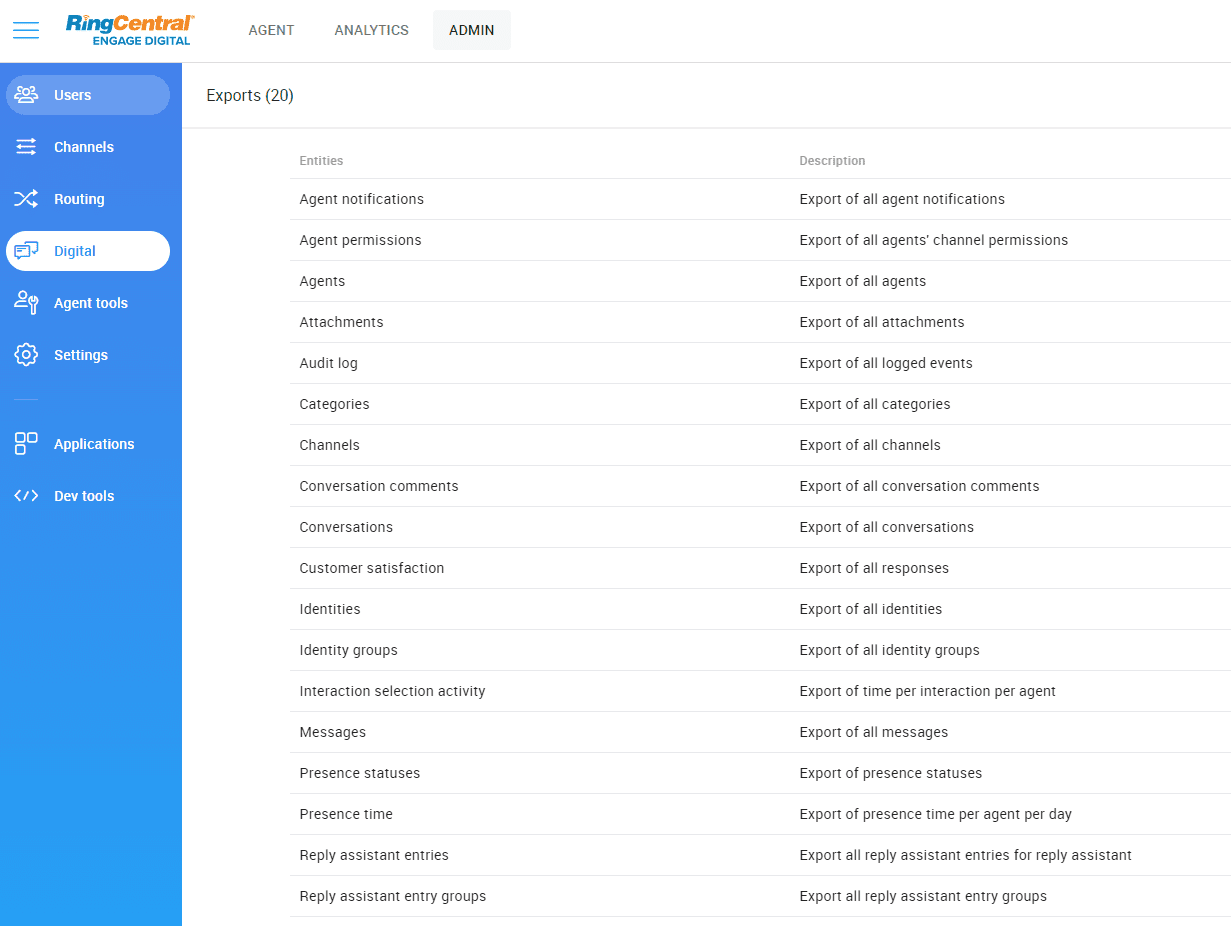Image resolution: width=1231 pixels, height=926 pixels.
Task: Click the Users people icon in sidebar
Action: pyautogui.click(x=26, y=95)
